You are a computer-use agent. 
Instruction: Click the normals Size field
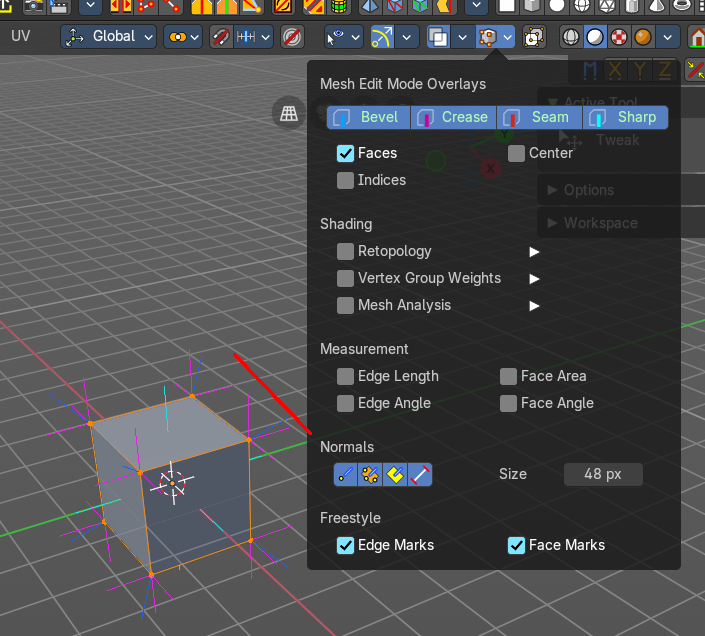pyautogui.click(x=603, y=475)
